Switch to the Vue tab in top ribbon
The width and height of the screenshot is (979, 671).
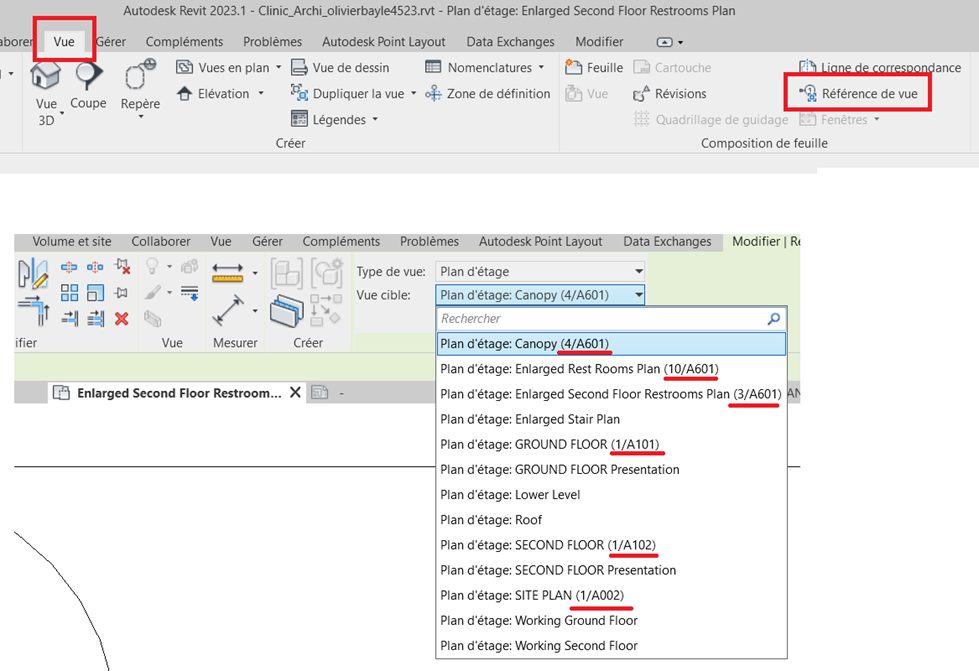pos(64,42)
